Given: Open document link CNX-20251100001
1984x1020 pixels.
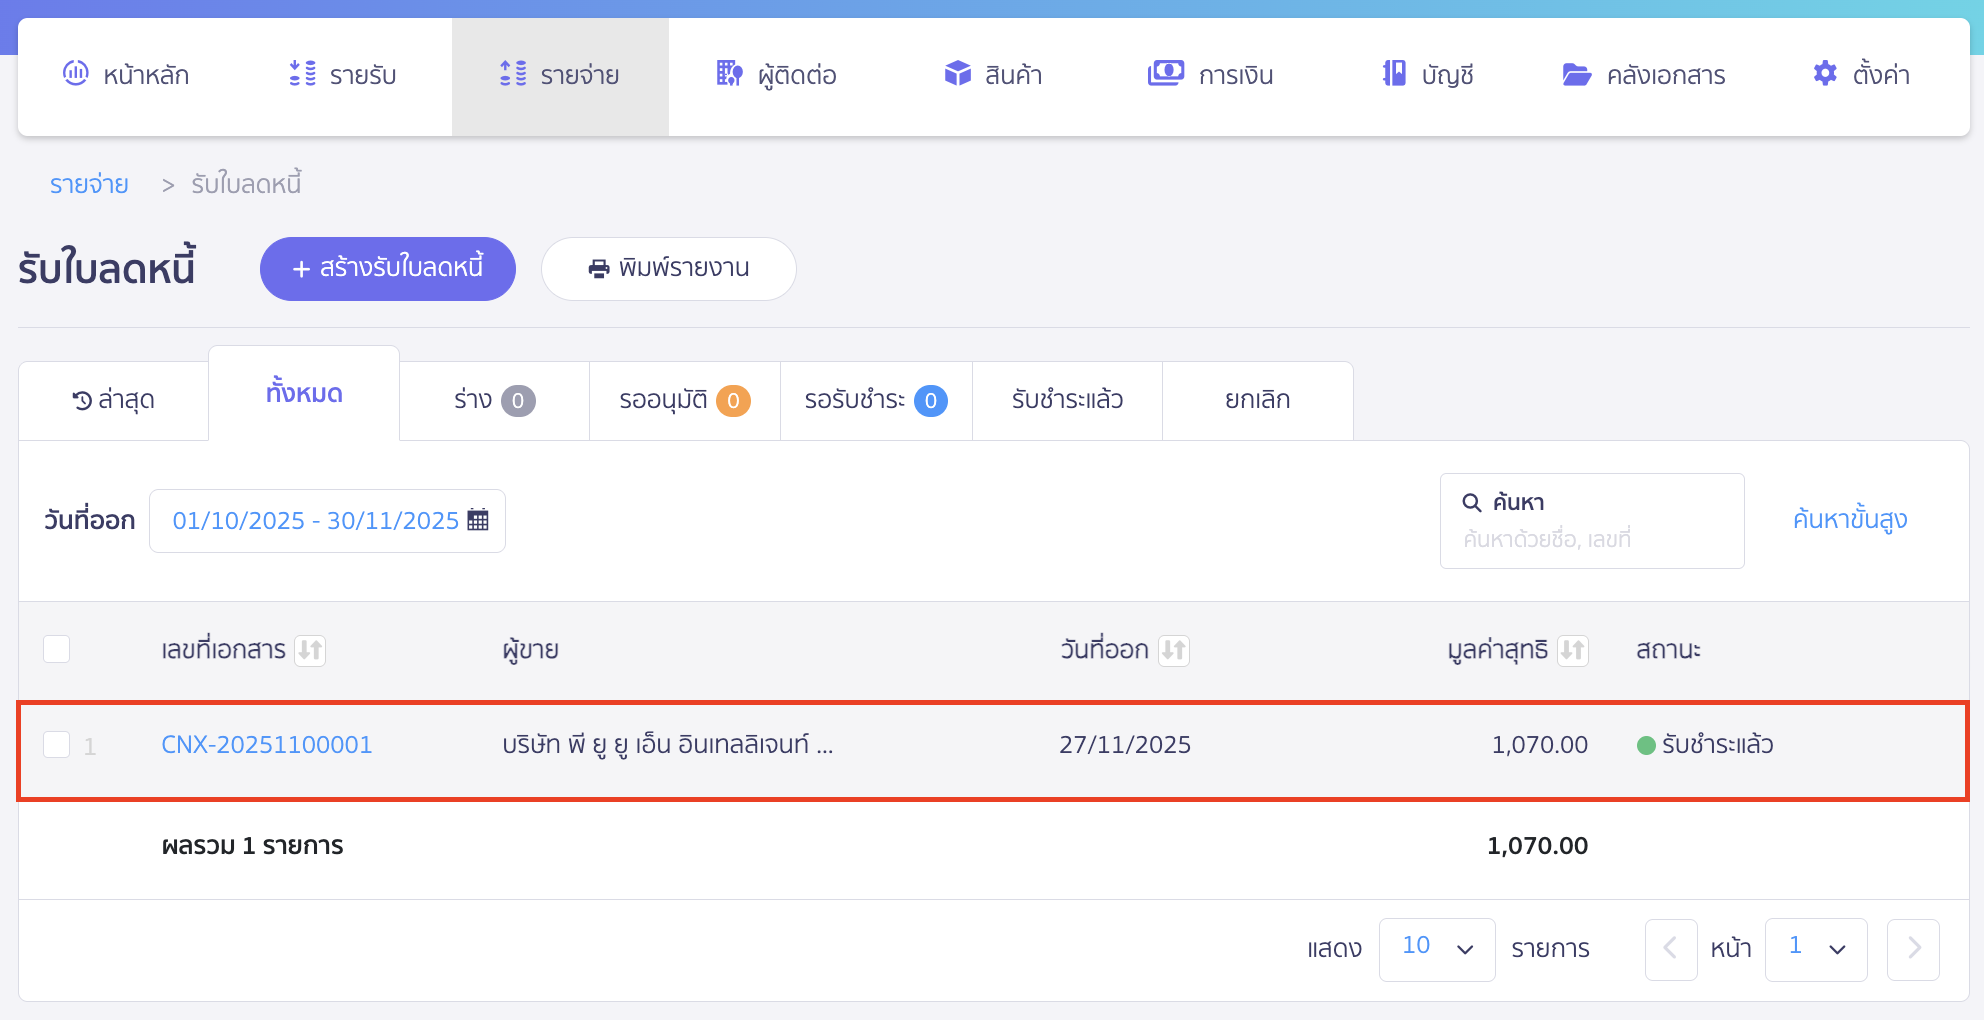Looking at the screenshot, I should click(x=267, y=745).
